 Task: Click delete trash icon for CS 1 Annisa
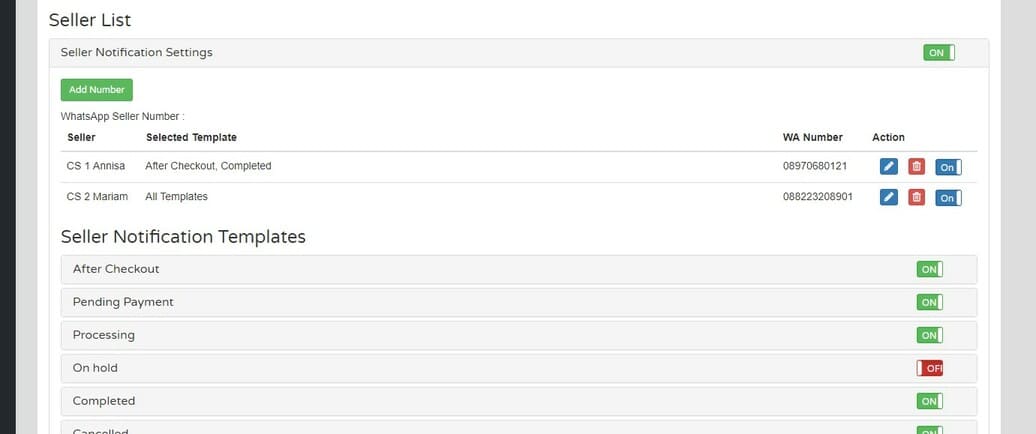pos(916,167)
